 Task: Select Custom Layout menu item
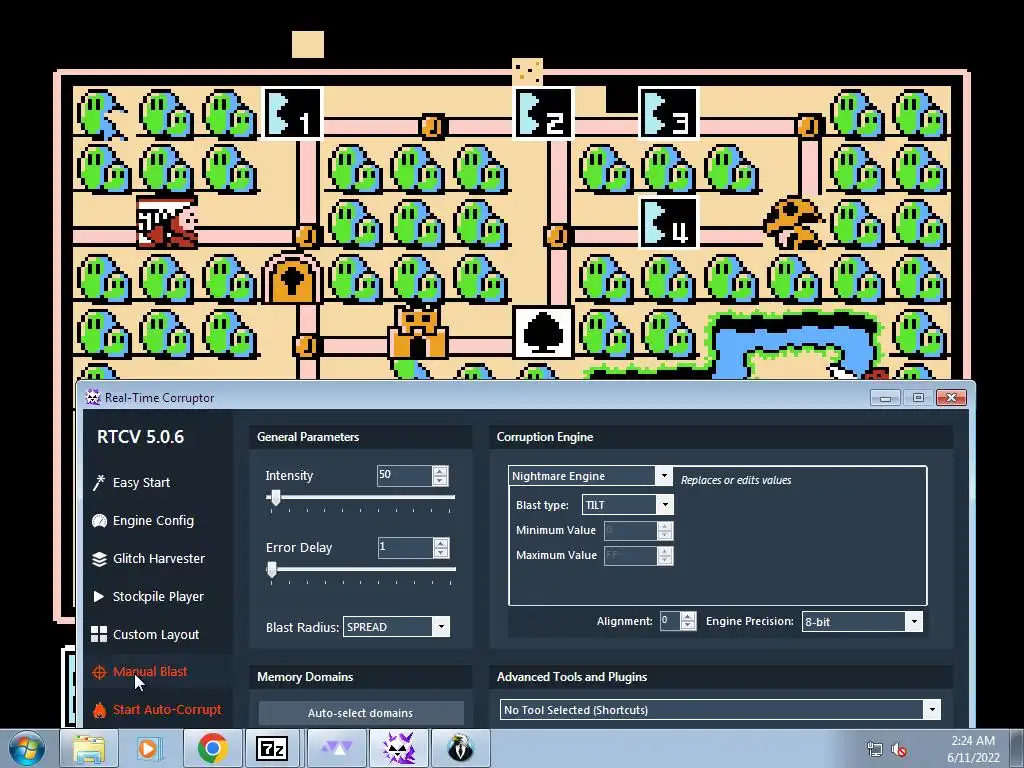click(x=156, y=634)
